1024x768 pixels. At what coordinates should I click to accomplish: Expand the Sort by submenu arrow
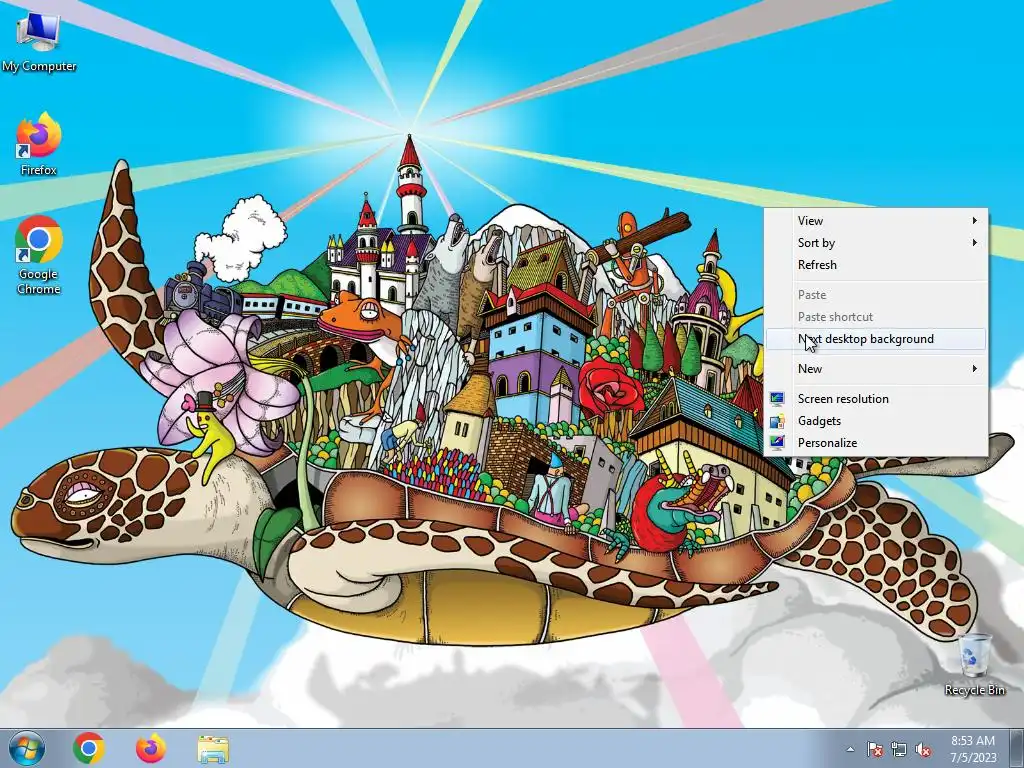click(974, 243)
